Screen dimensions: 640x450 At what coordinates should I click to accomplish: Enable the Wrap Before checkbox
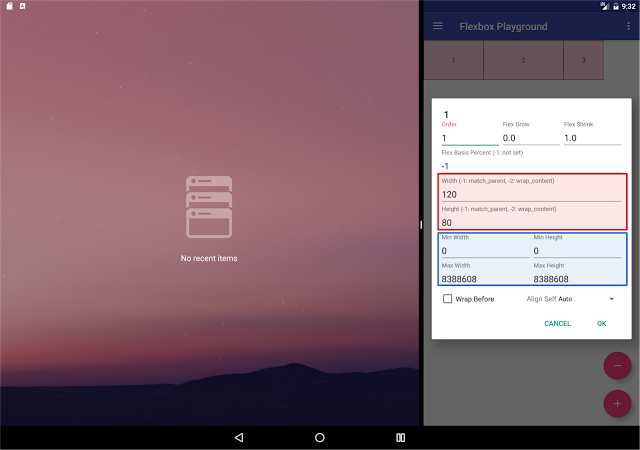447,298
